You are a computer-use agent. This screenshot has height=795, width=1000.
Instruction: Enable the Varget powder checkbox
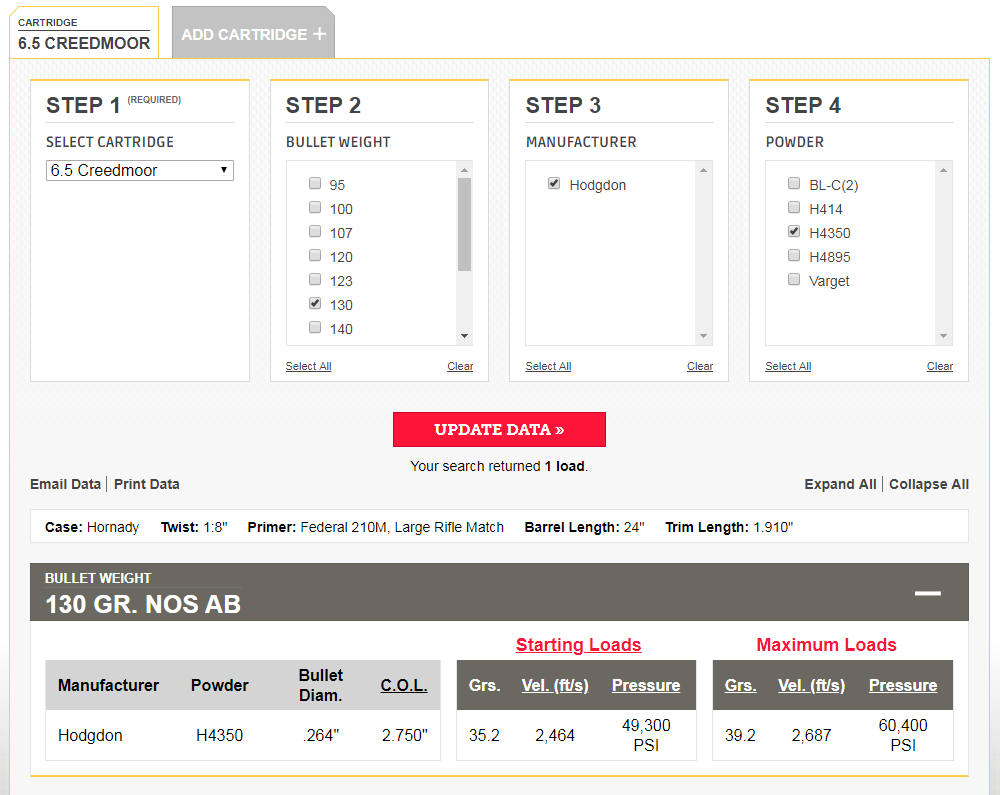(x=794, y=280)
